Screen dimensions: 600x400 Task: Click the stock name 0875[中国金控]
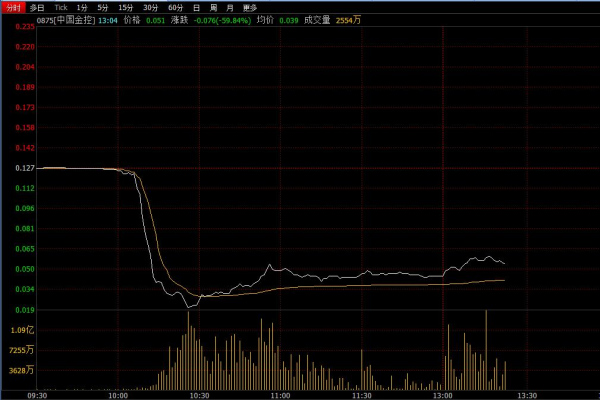tap(66, 20)
